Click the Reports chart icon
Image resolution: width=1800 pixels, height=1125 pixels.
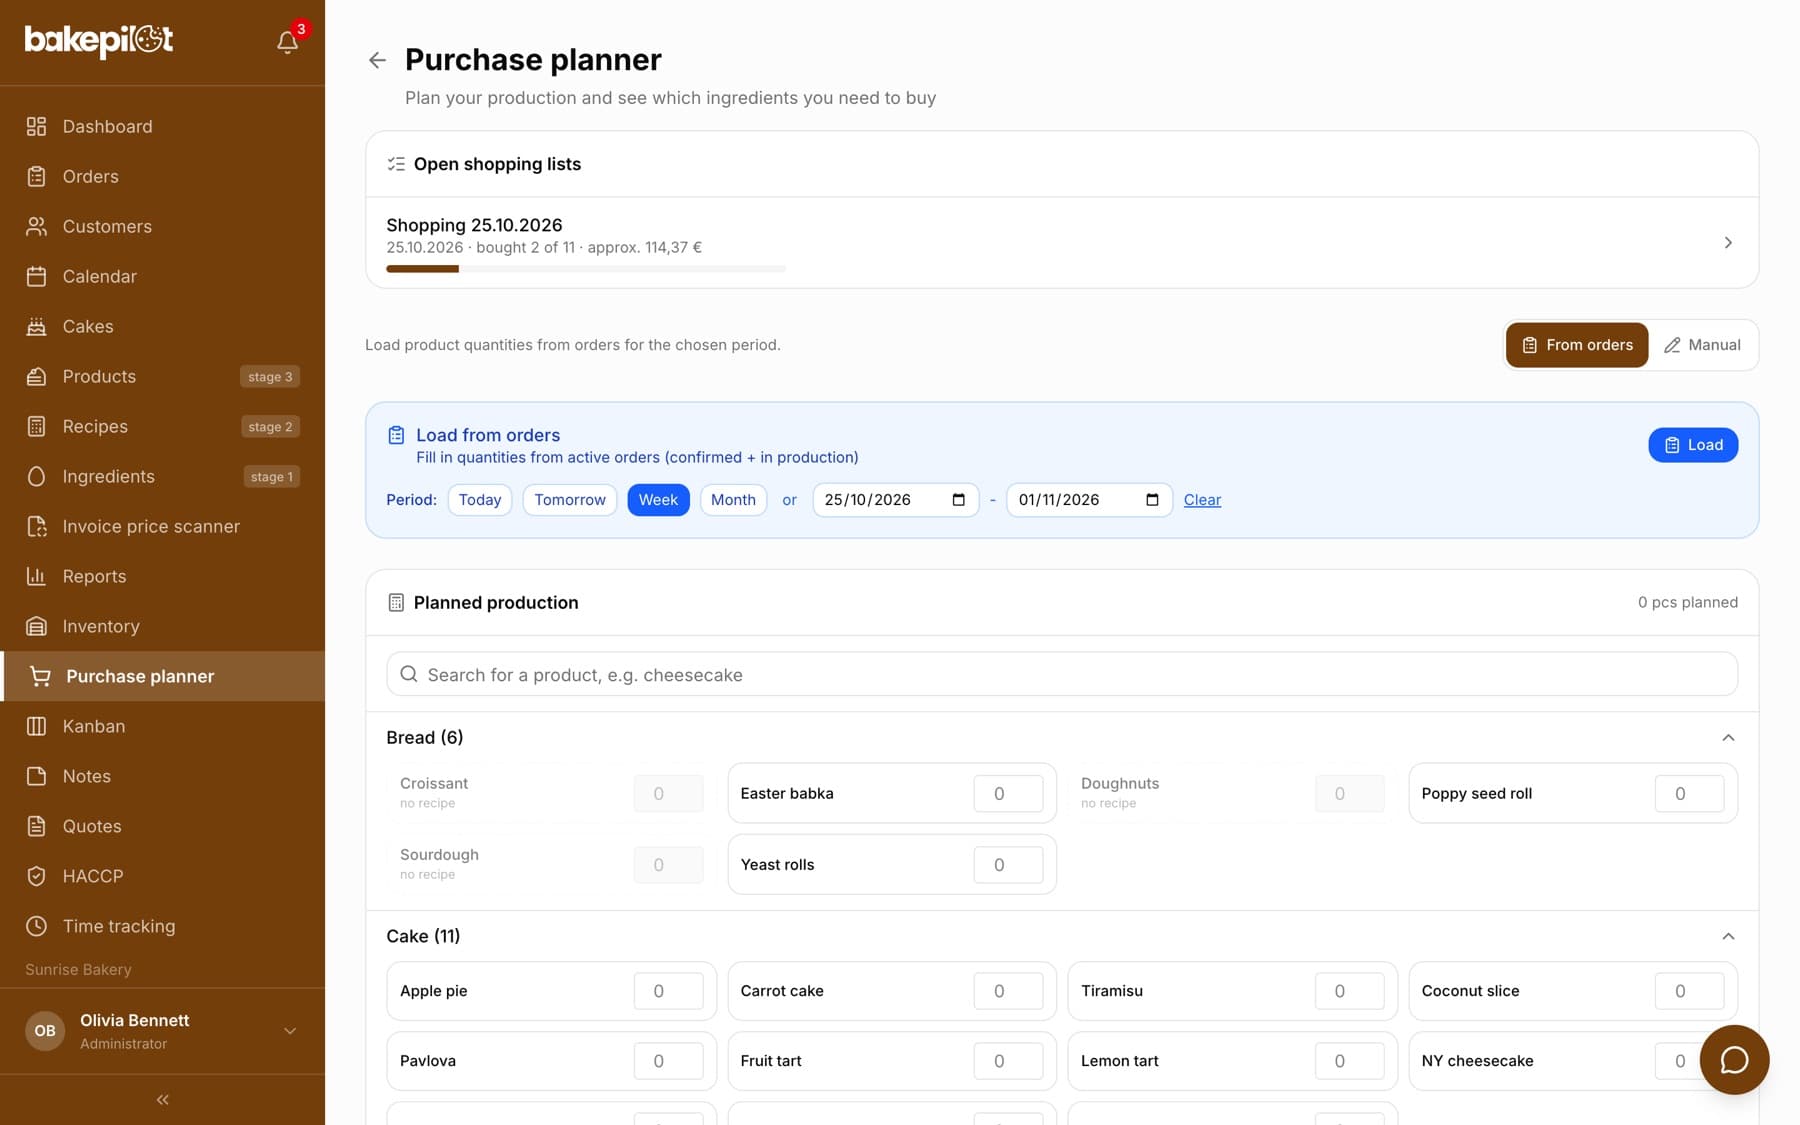click(36, 576)
